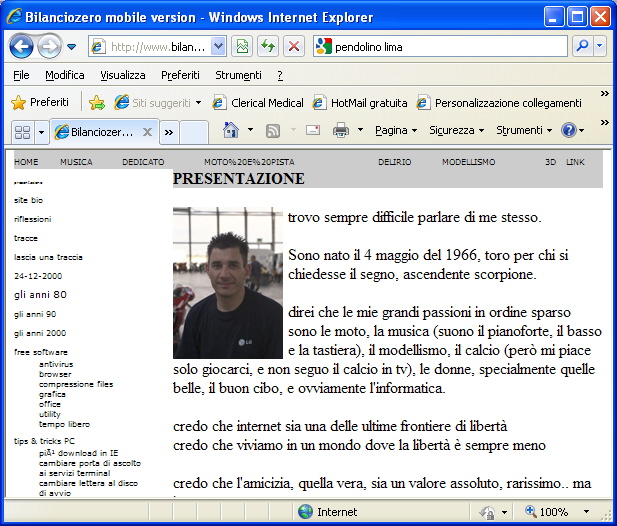Screen dimensions: 617x526
Task: Open the Strumenti menu in the menu bar
Action: (238, 75)
